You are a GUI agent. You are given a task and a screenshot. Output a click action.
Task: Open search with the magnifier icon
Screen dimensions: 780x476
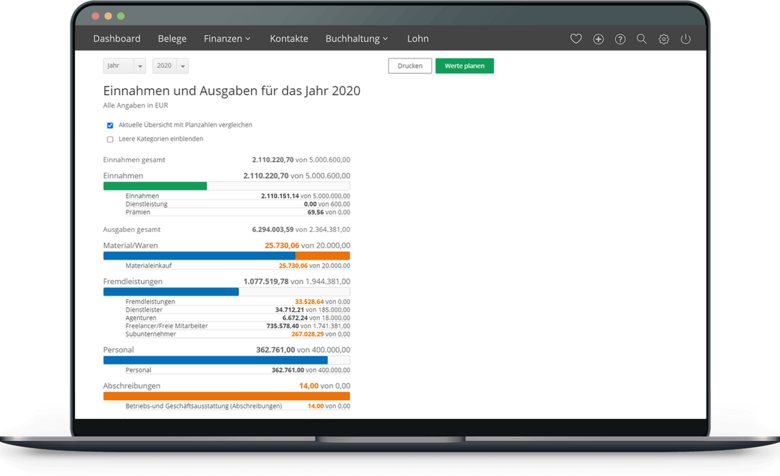642,39
